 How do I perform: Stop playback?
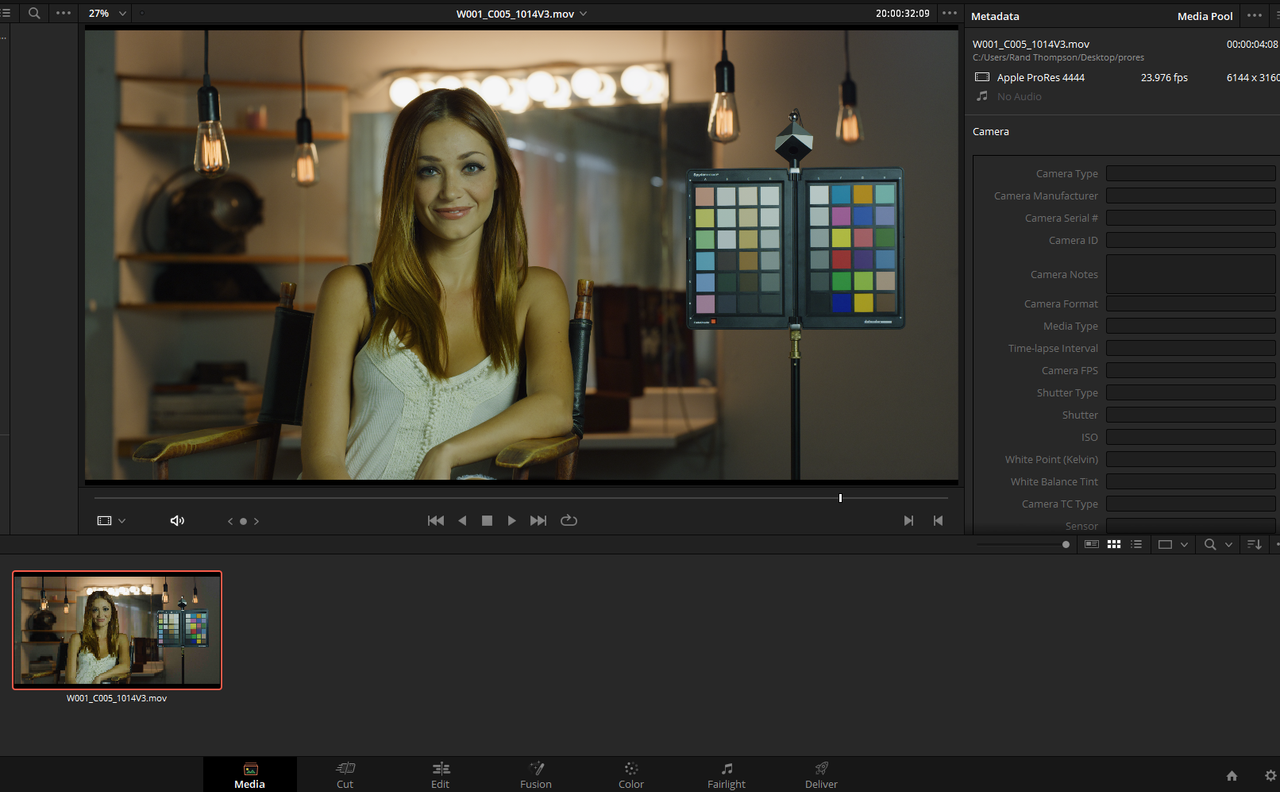[x=487, y=521]
